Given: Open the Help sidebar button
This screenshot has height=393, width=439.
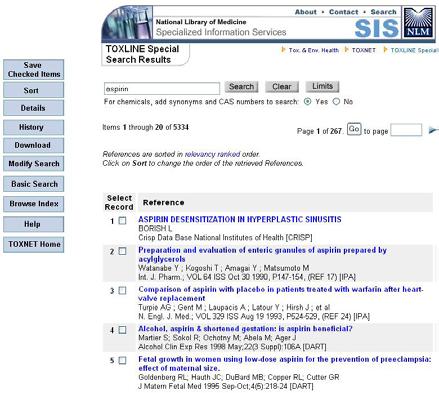Looking at the screenshot, I should 34,224.
